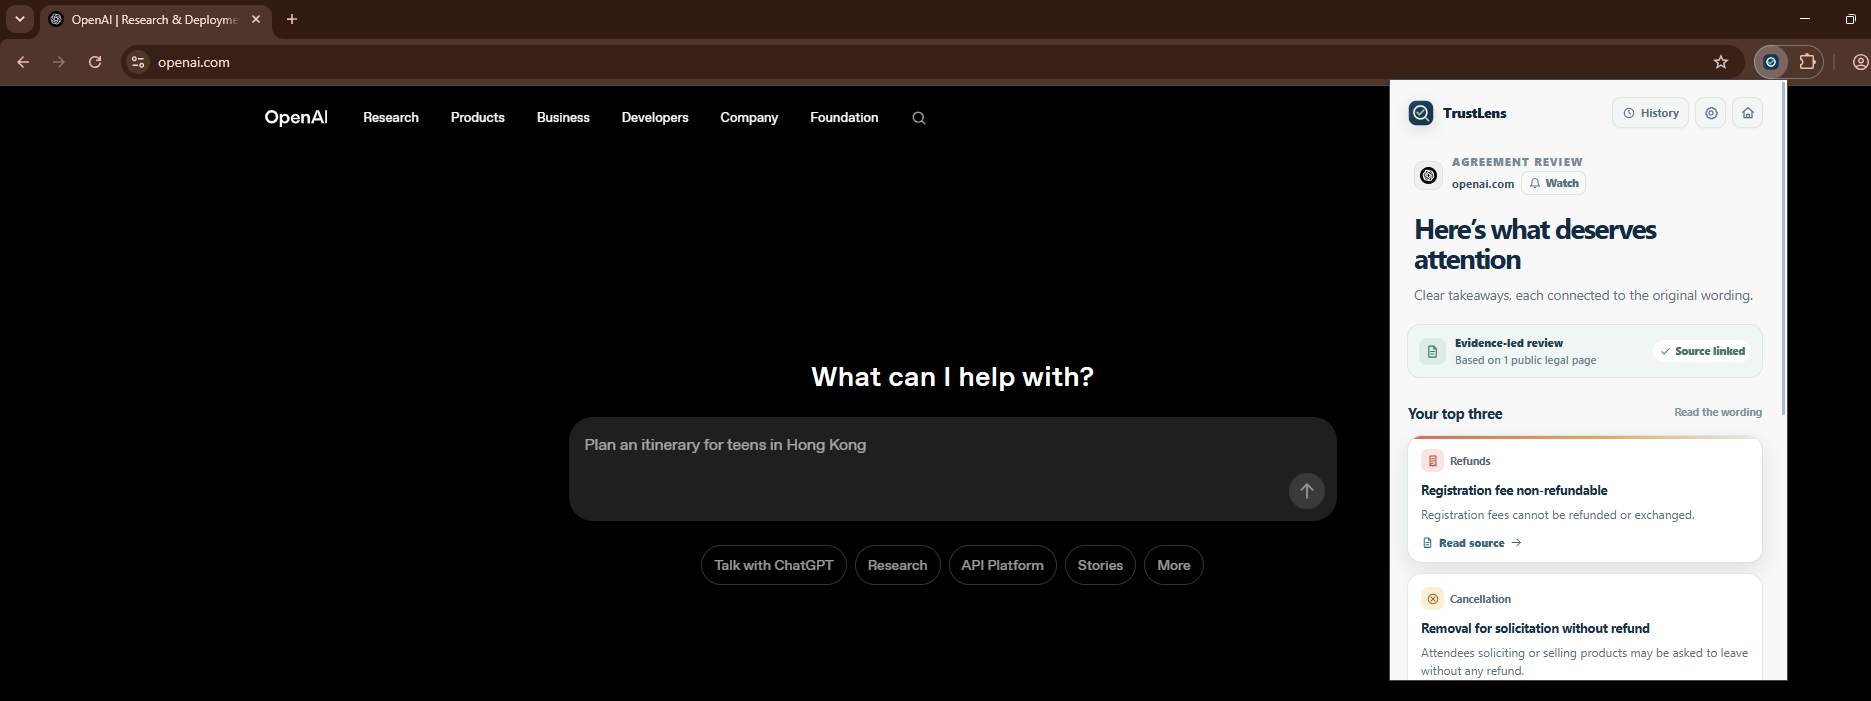Viewport: 1871px width, 701px height.
Task: Open the Read the wording link
Action: [1718, 412]
